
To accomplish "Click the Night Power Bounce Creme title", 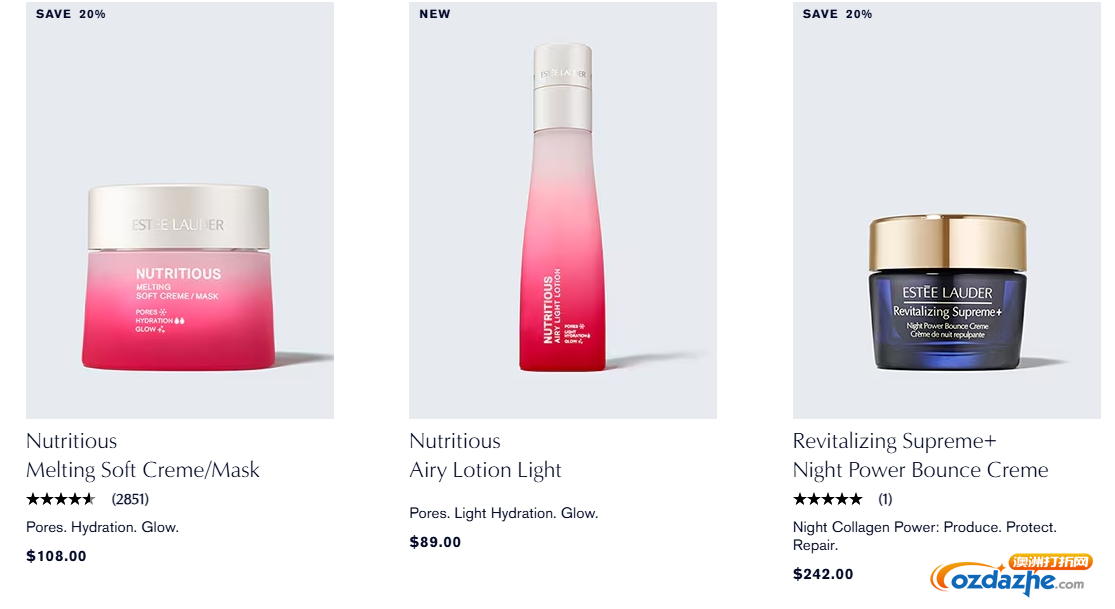I will point(920,470).
